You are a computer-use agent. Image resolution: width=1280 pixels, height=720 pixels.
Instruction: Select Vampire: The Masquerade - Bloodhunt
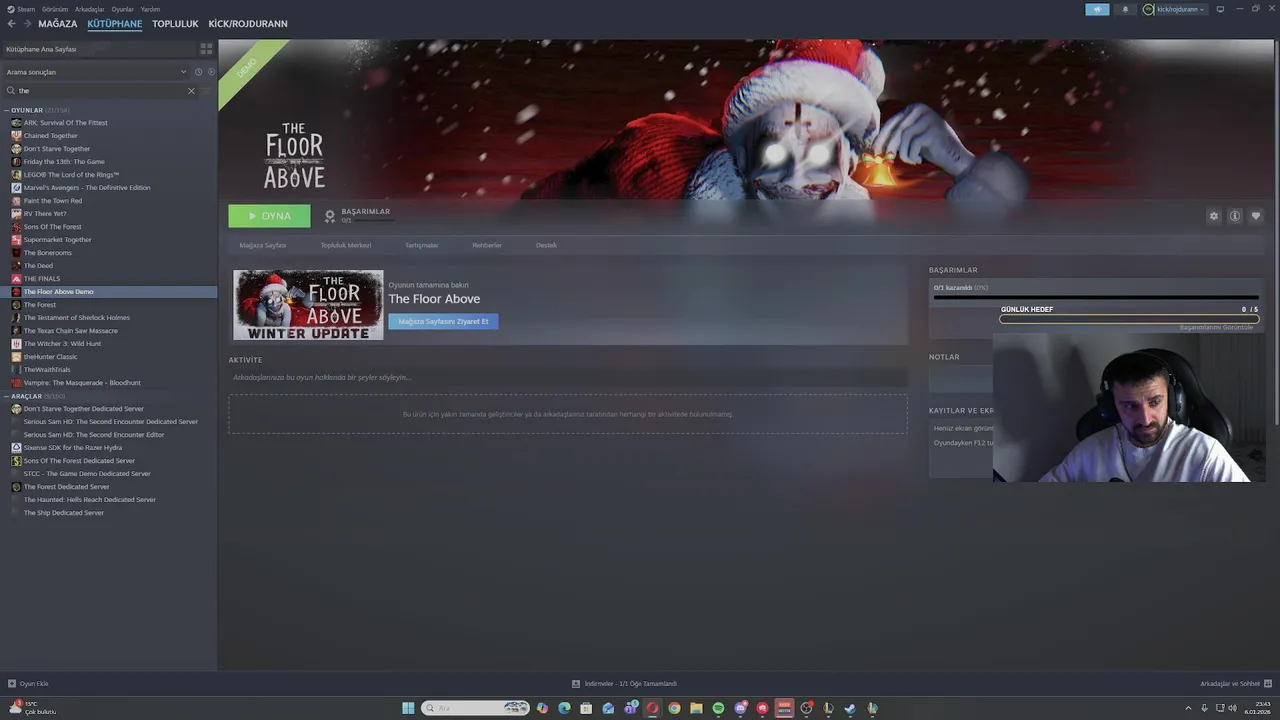pyautogui.click(x=82, y=383)
